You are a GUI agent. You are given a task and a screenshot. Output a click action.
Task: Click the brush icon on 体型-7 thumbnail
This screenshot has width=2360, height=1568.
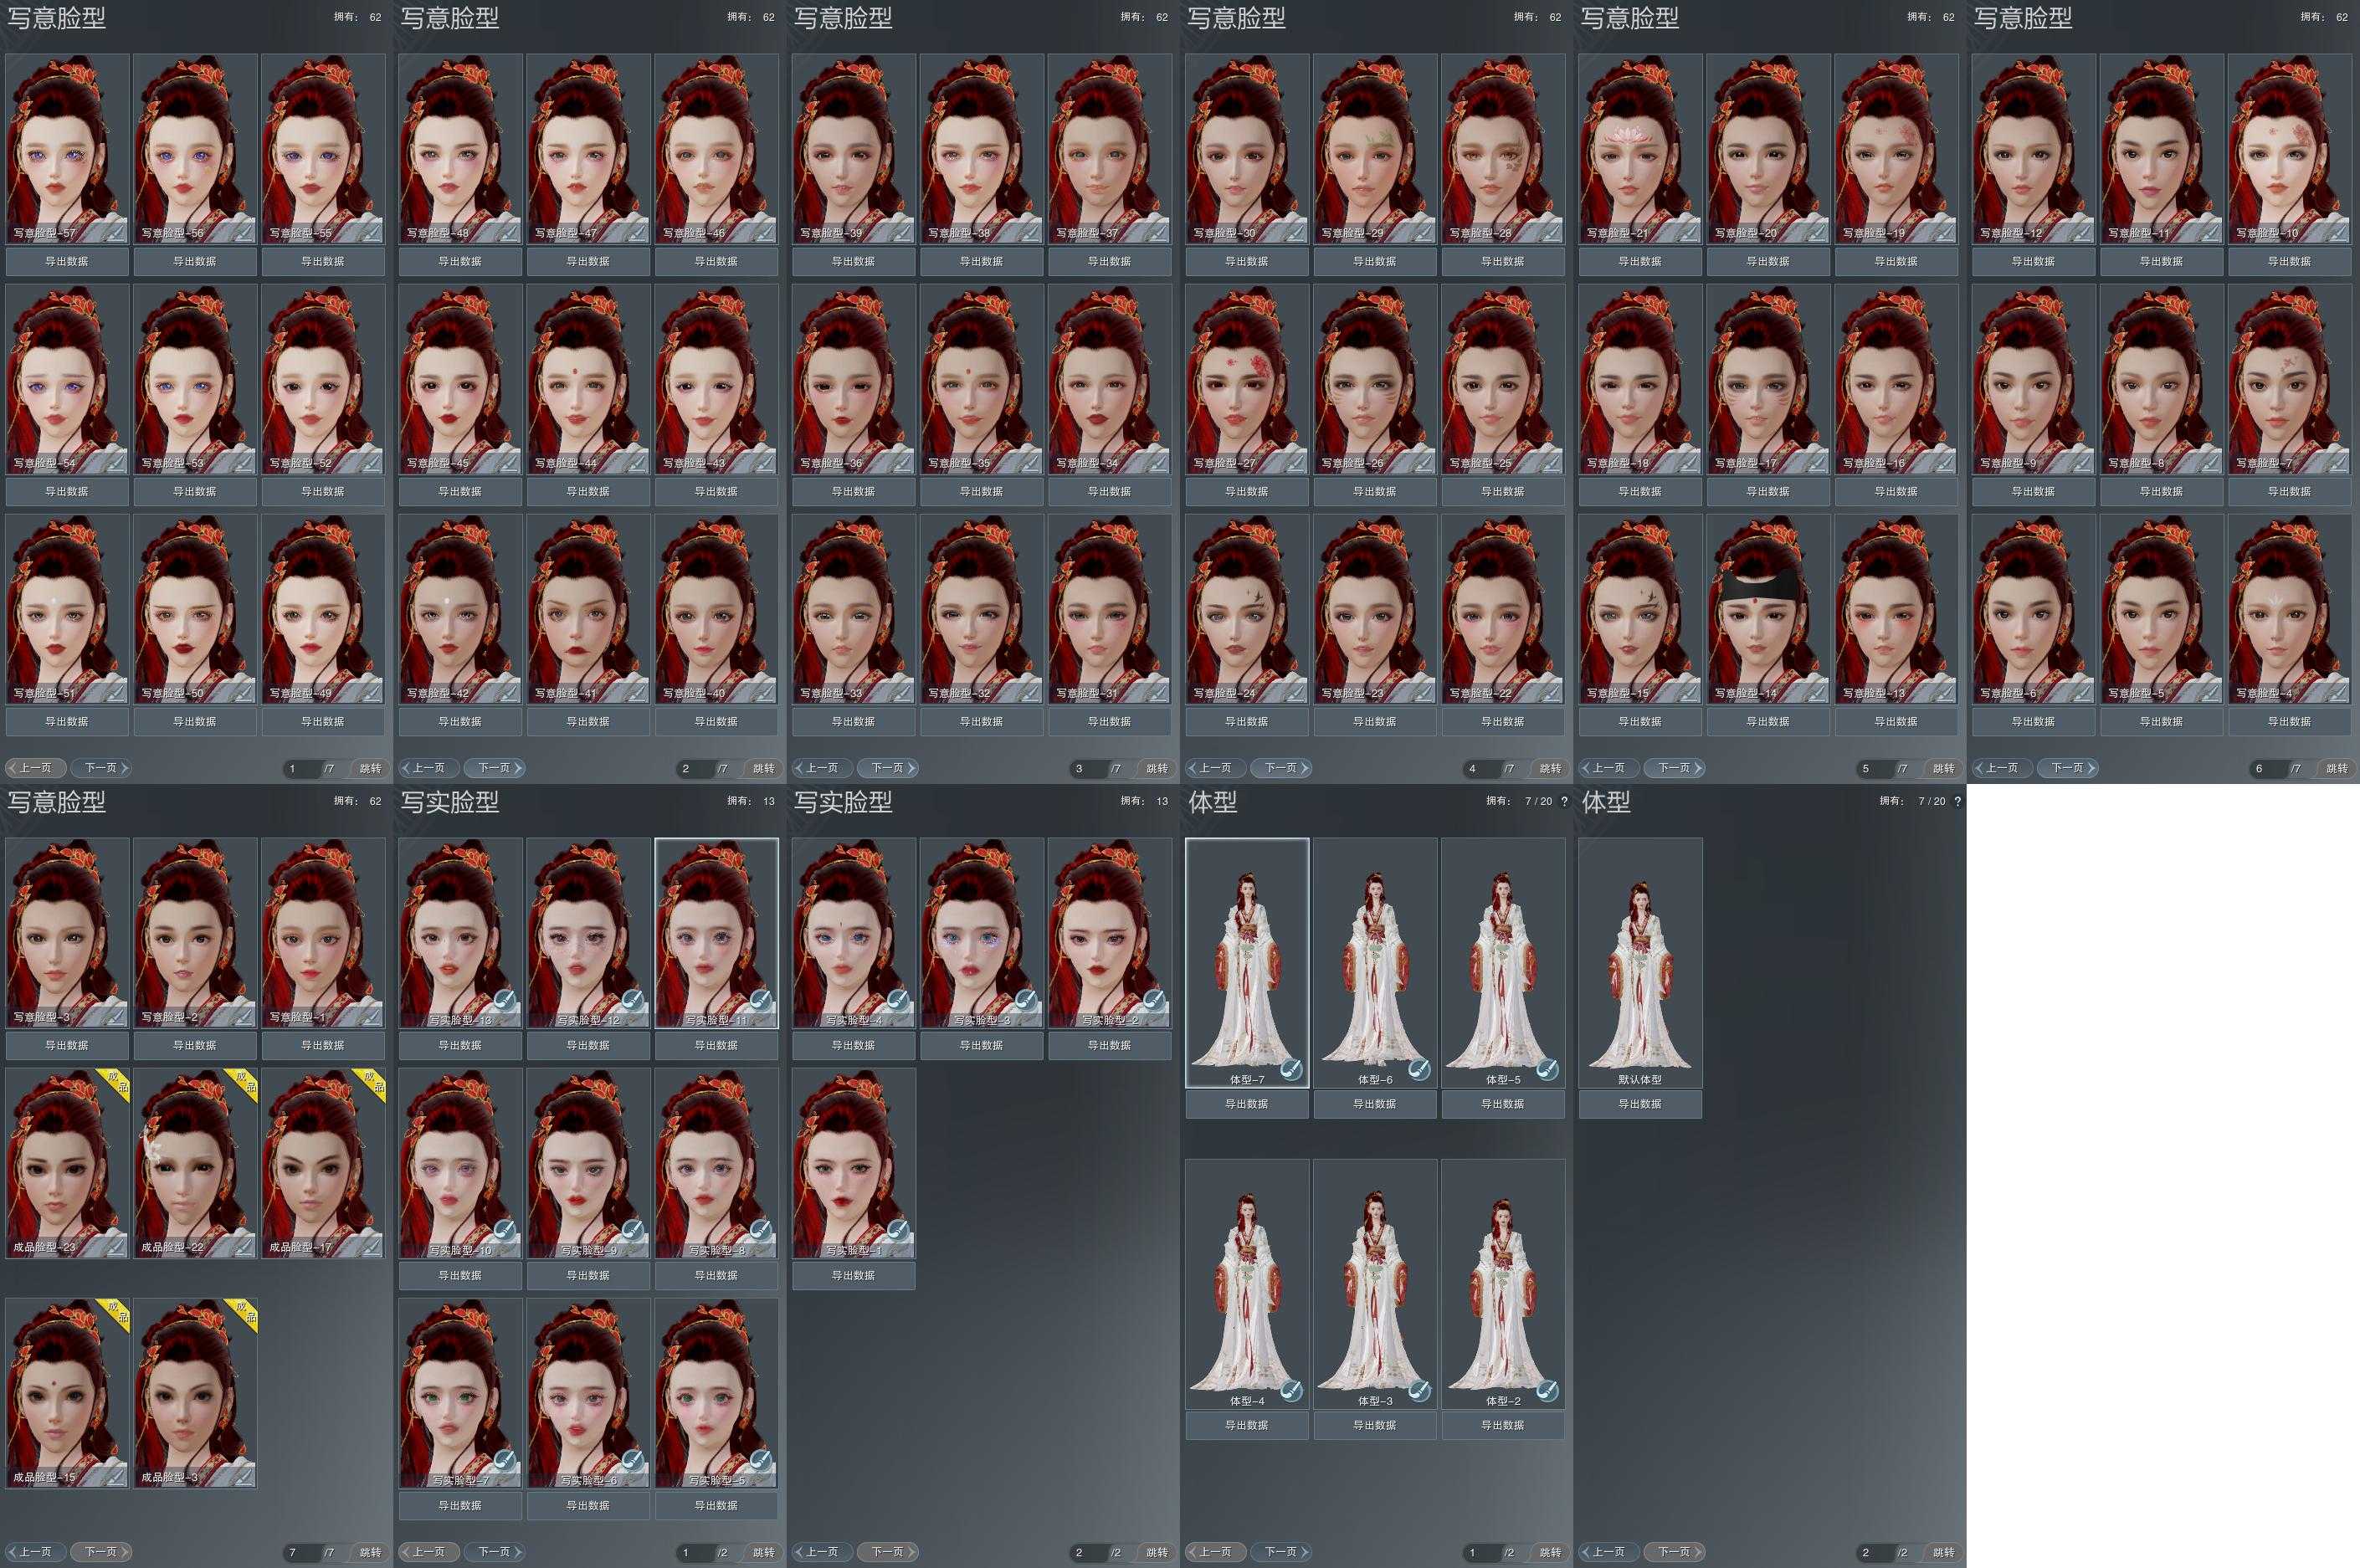[x=1291, y=1070]
